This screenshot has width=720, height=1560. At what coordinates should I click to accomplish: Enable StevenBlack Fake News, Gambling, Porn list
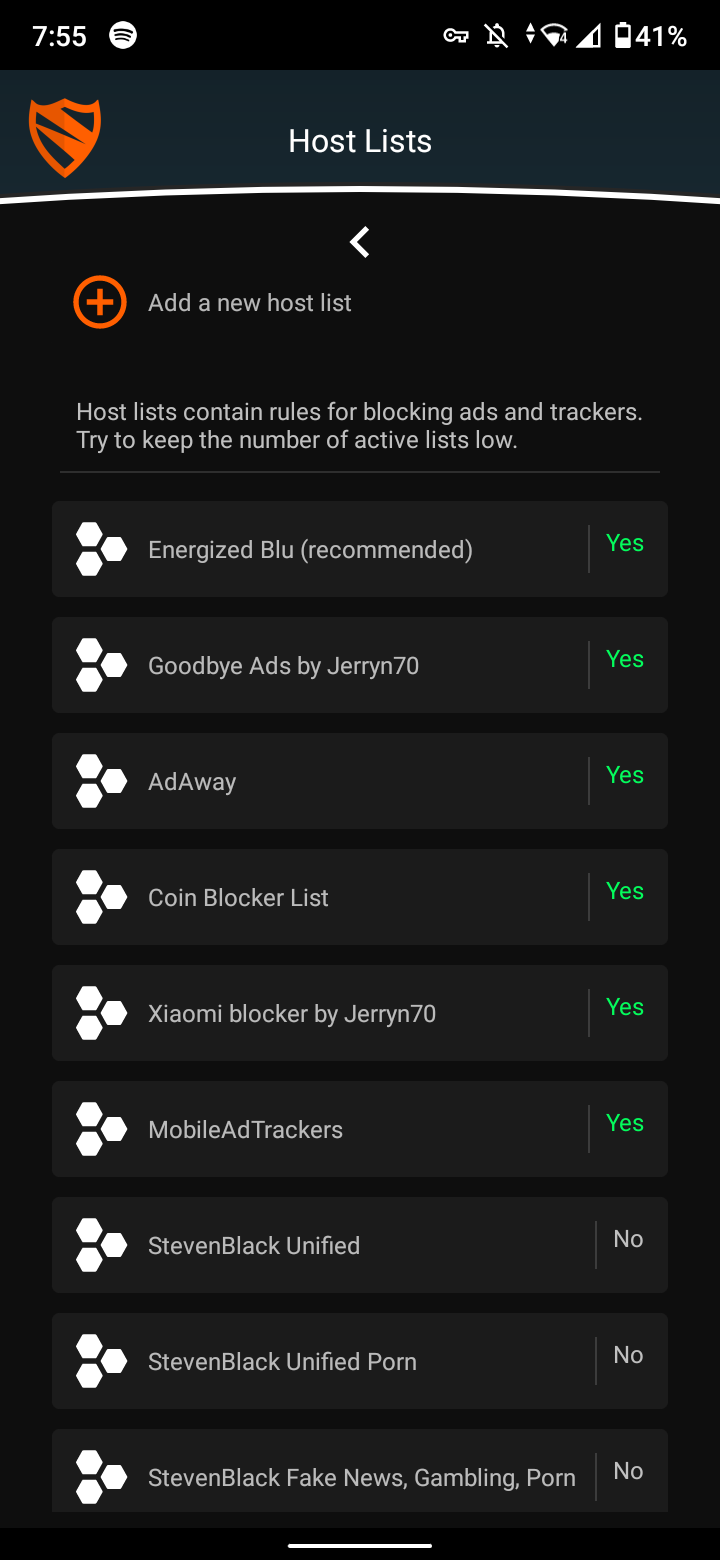(628, 1471)
